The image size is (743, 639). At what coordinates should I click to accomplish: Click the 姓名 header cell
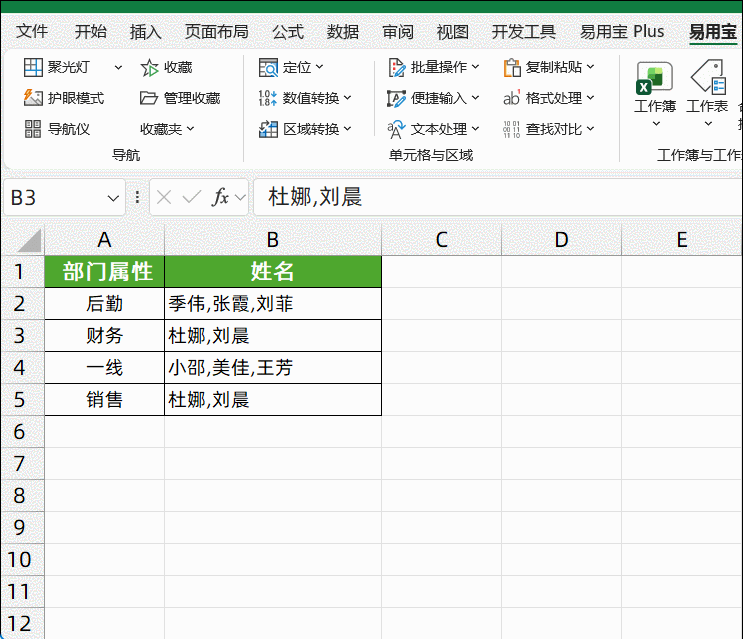click(272, 272)
